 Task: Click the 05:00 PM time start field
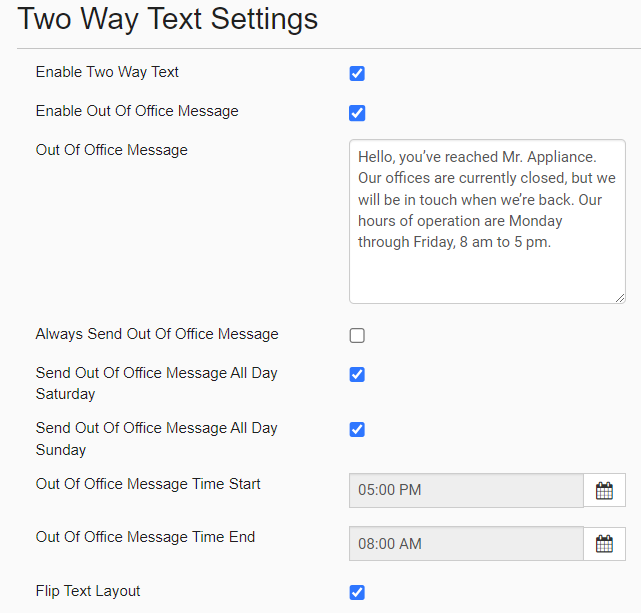(465, 491)
